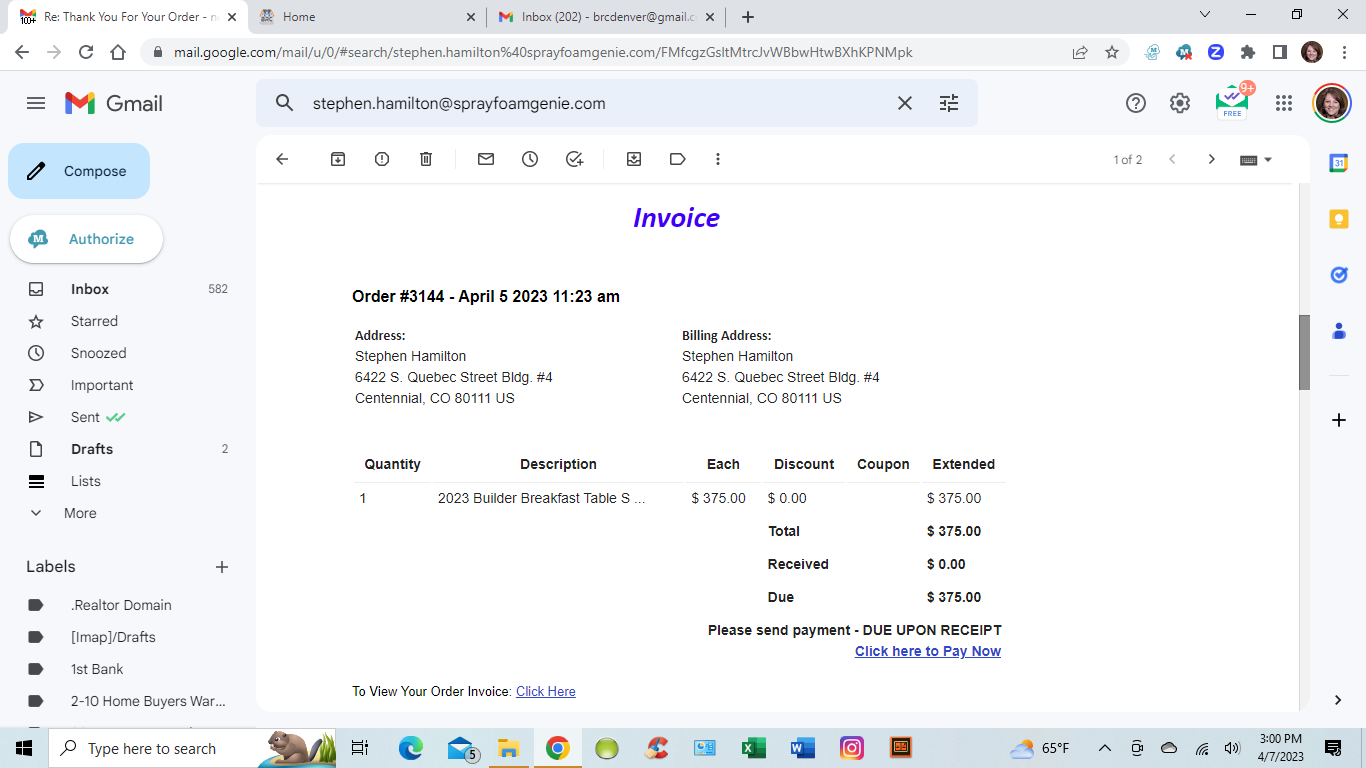
Task: Click the search mail input field
Action: 590,103
